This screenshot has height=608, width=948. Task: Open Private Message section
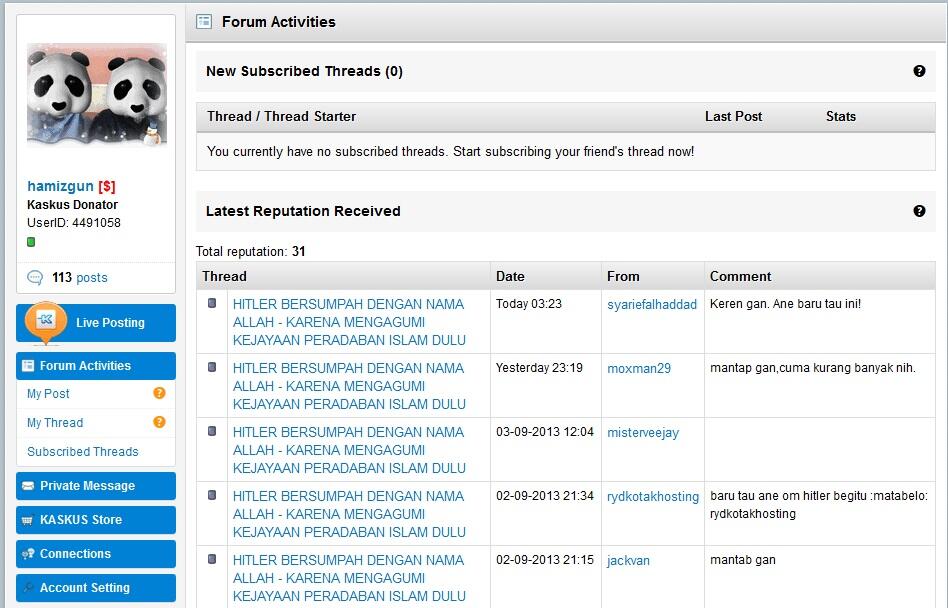click(96, 486)
